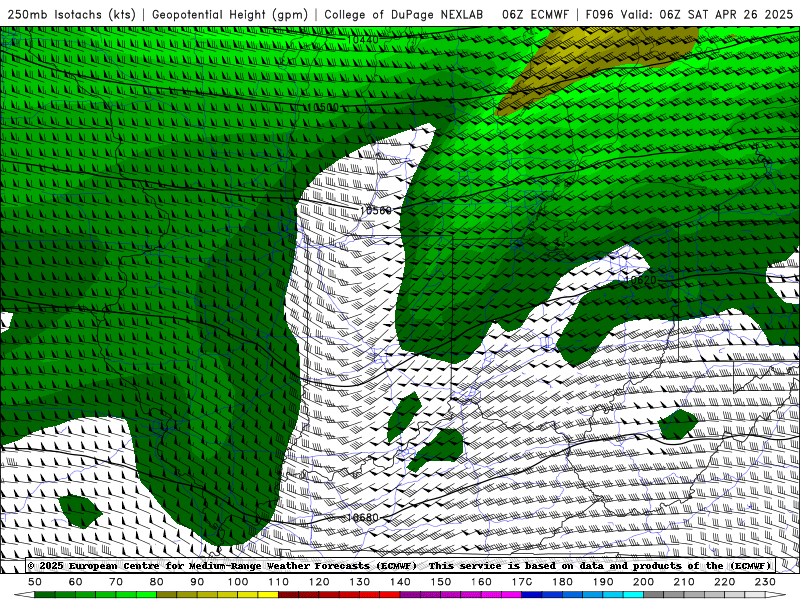Image resolution: width=800 pixels, height=600 pixels.
Task: Click the 10500 height contour label
Action: click(x=322, y=107)
